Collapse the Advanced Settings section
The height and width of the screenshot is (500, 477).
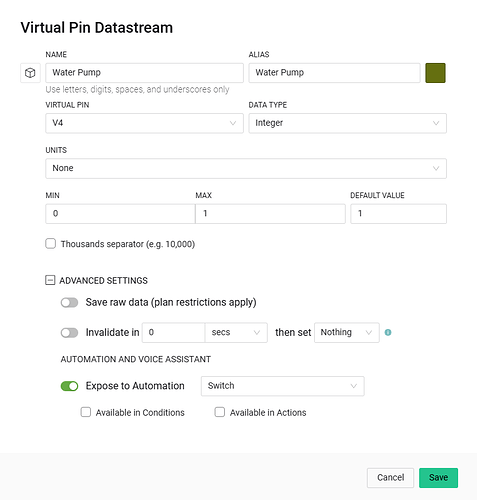[x=50, y=280]
